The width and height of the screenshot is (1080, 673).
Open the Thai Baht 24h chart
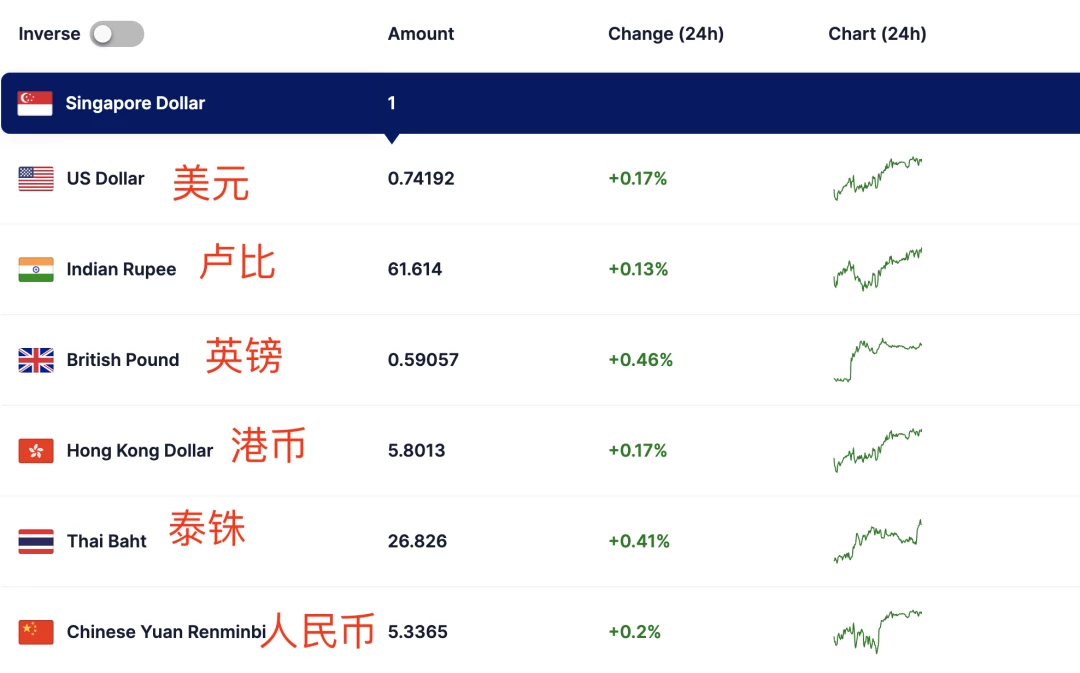[877, 541]
